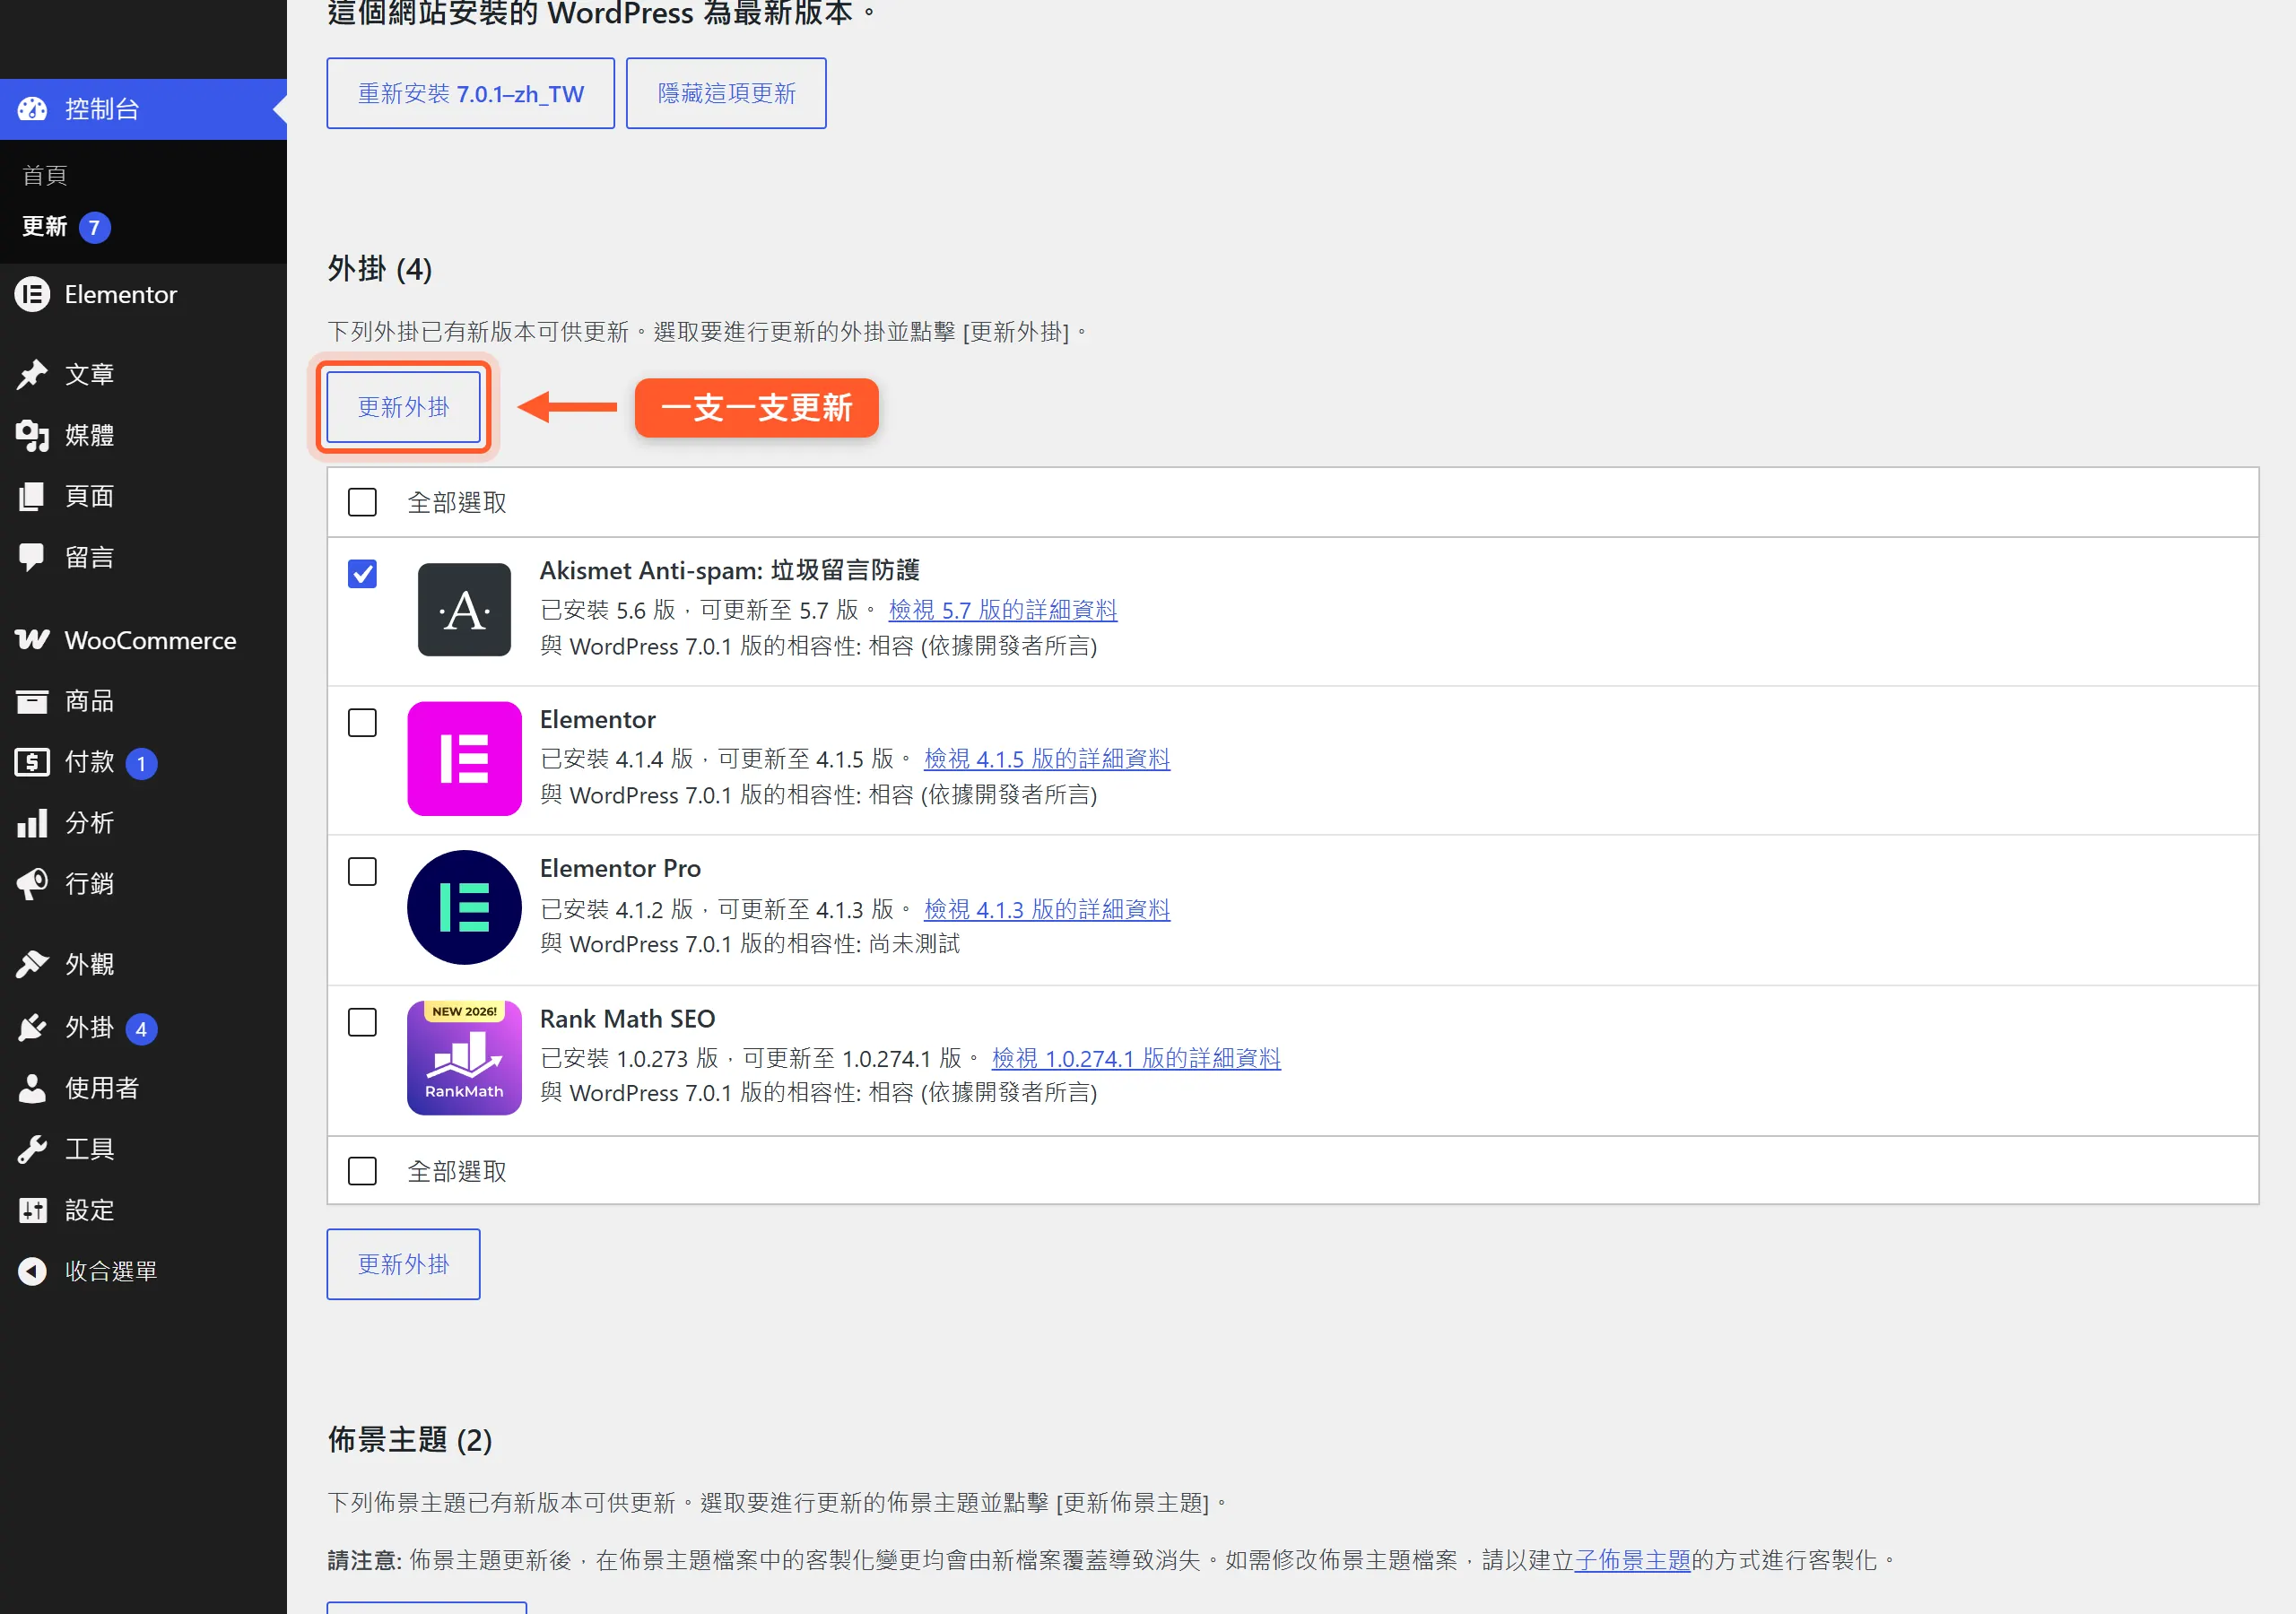Click the Elementor Pro title text
Screen dimensions: 2296x1614
[x=620, y=868]
